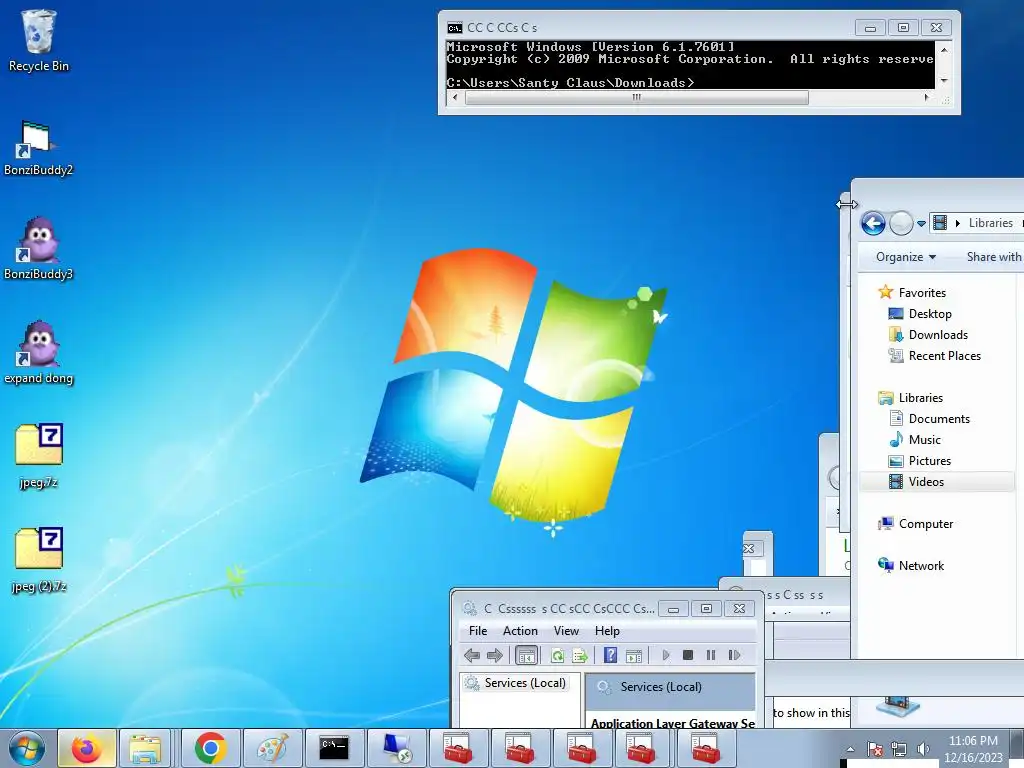This screenshot has width=1024, height=768.
Task: Select Network in Explorer navigation pane
Action: pos(911,566)
